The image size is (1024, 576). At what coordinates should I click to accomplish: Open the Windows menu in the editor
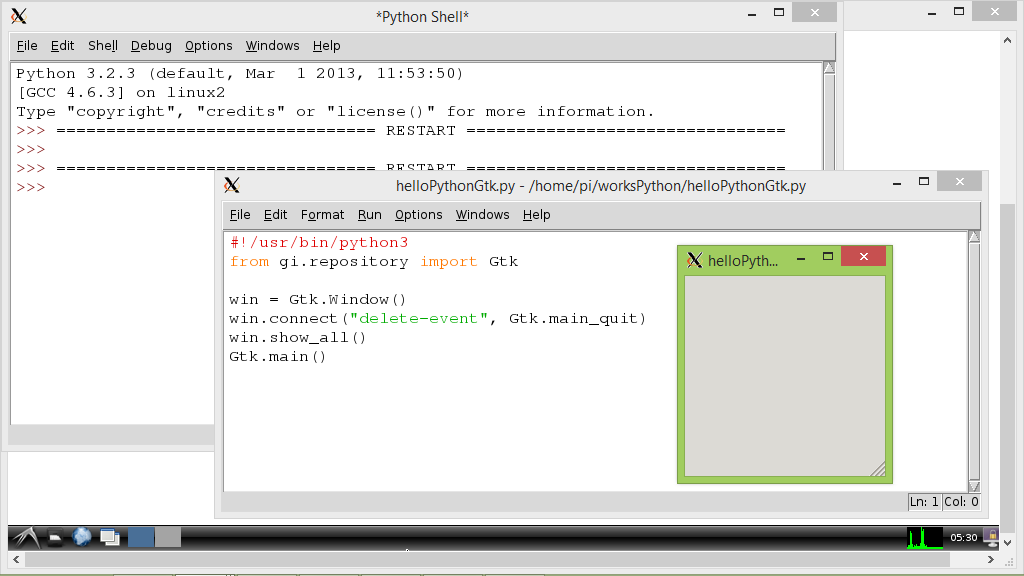tap(482, 214)
